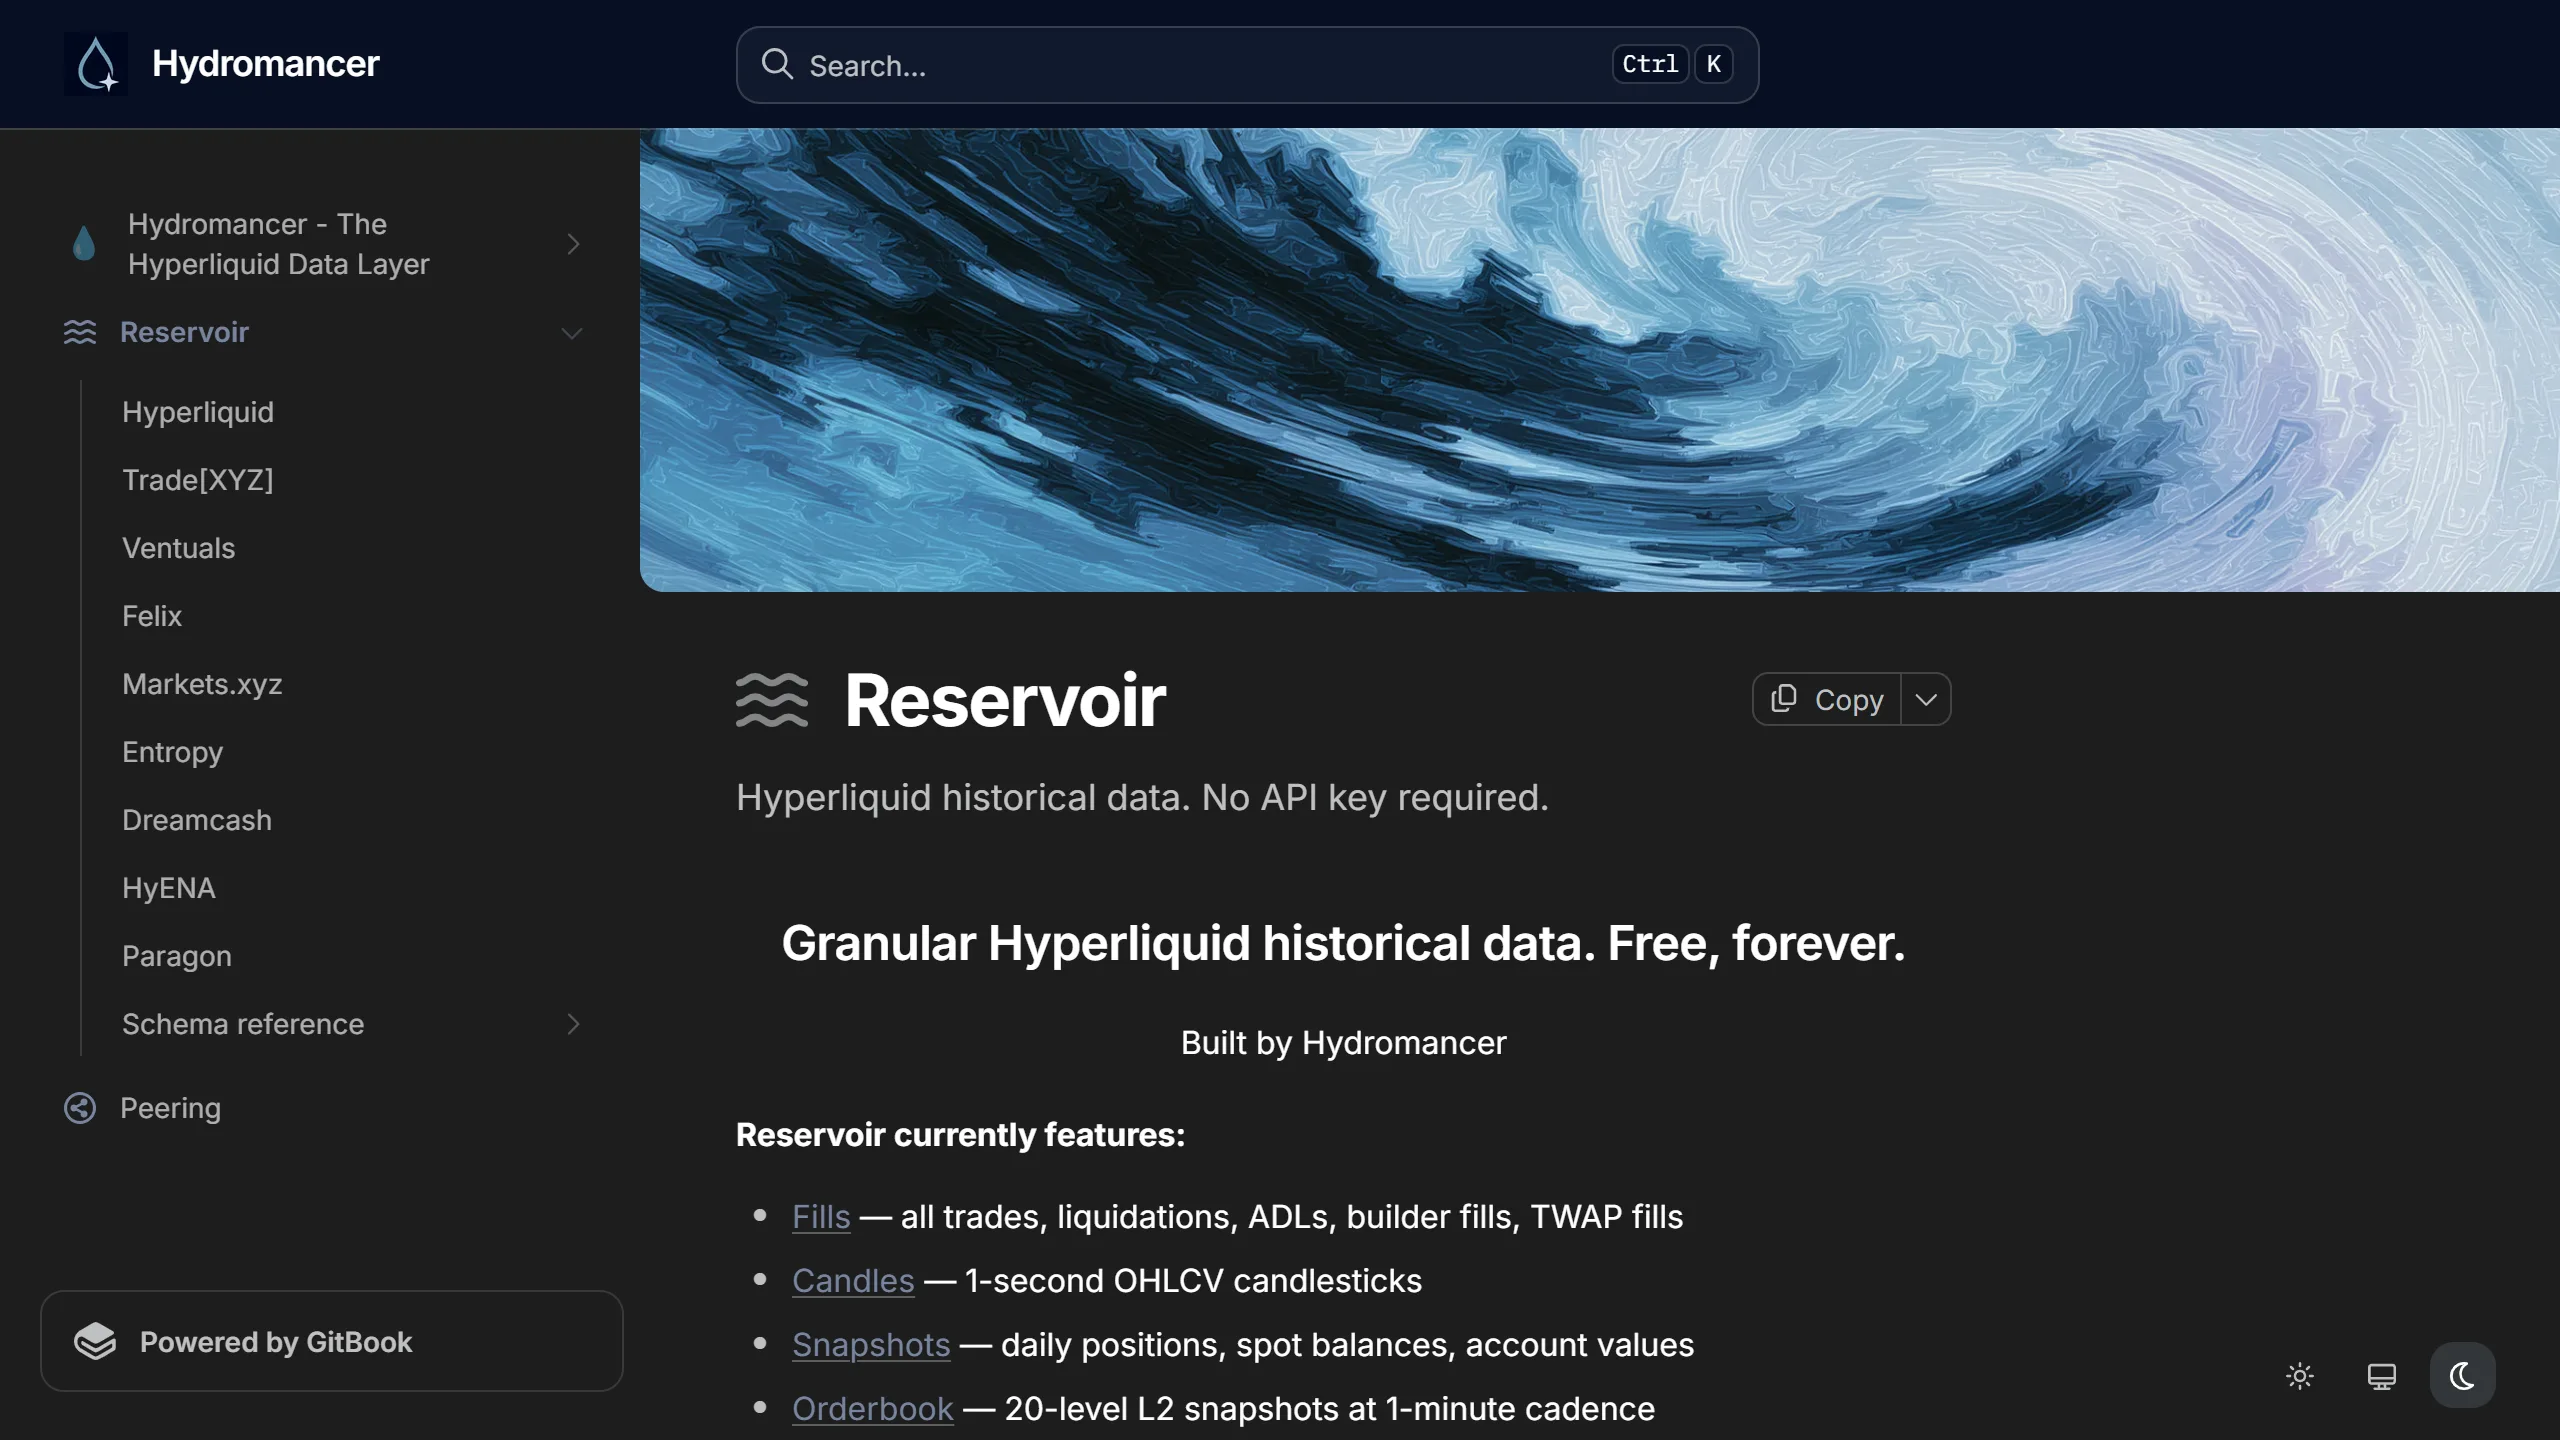Click the ocean wave banner image

(1600, 360)
